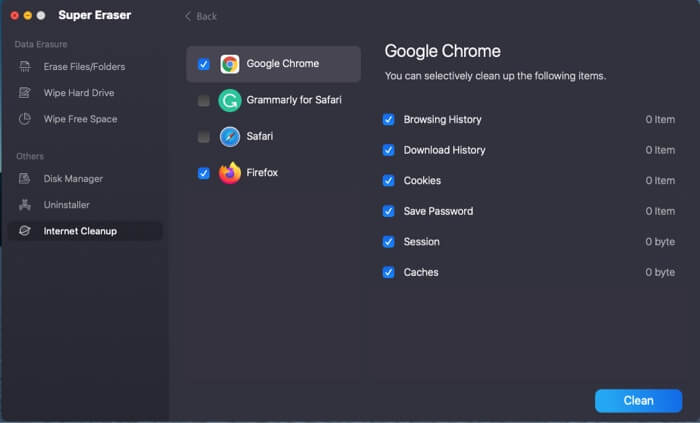
Task: Click the Disk Manager icon
Action: [25, 178]
